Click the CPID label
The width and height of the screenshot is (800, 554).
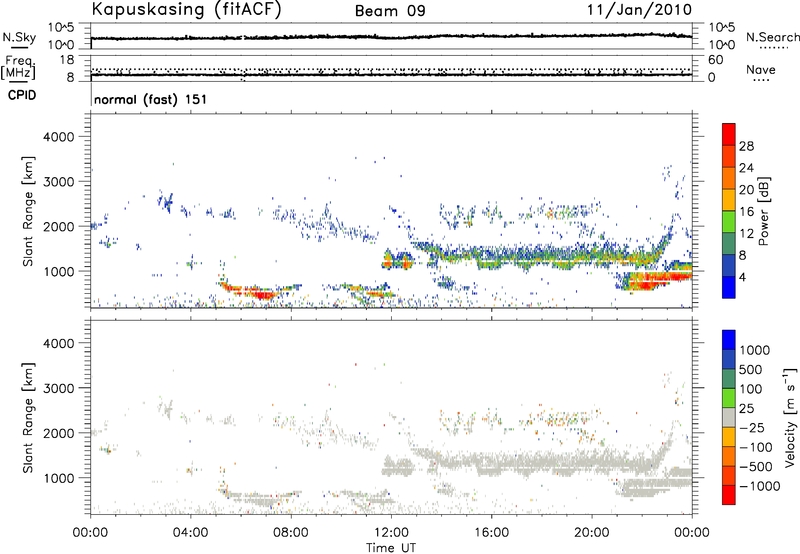click(22, 95)
